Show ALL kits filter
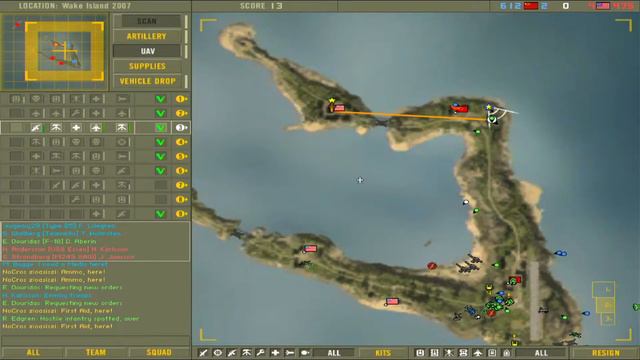640x360 pixels. 333,353
